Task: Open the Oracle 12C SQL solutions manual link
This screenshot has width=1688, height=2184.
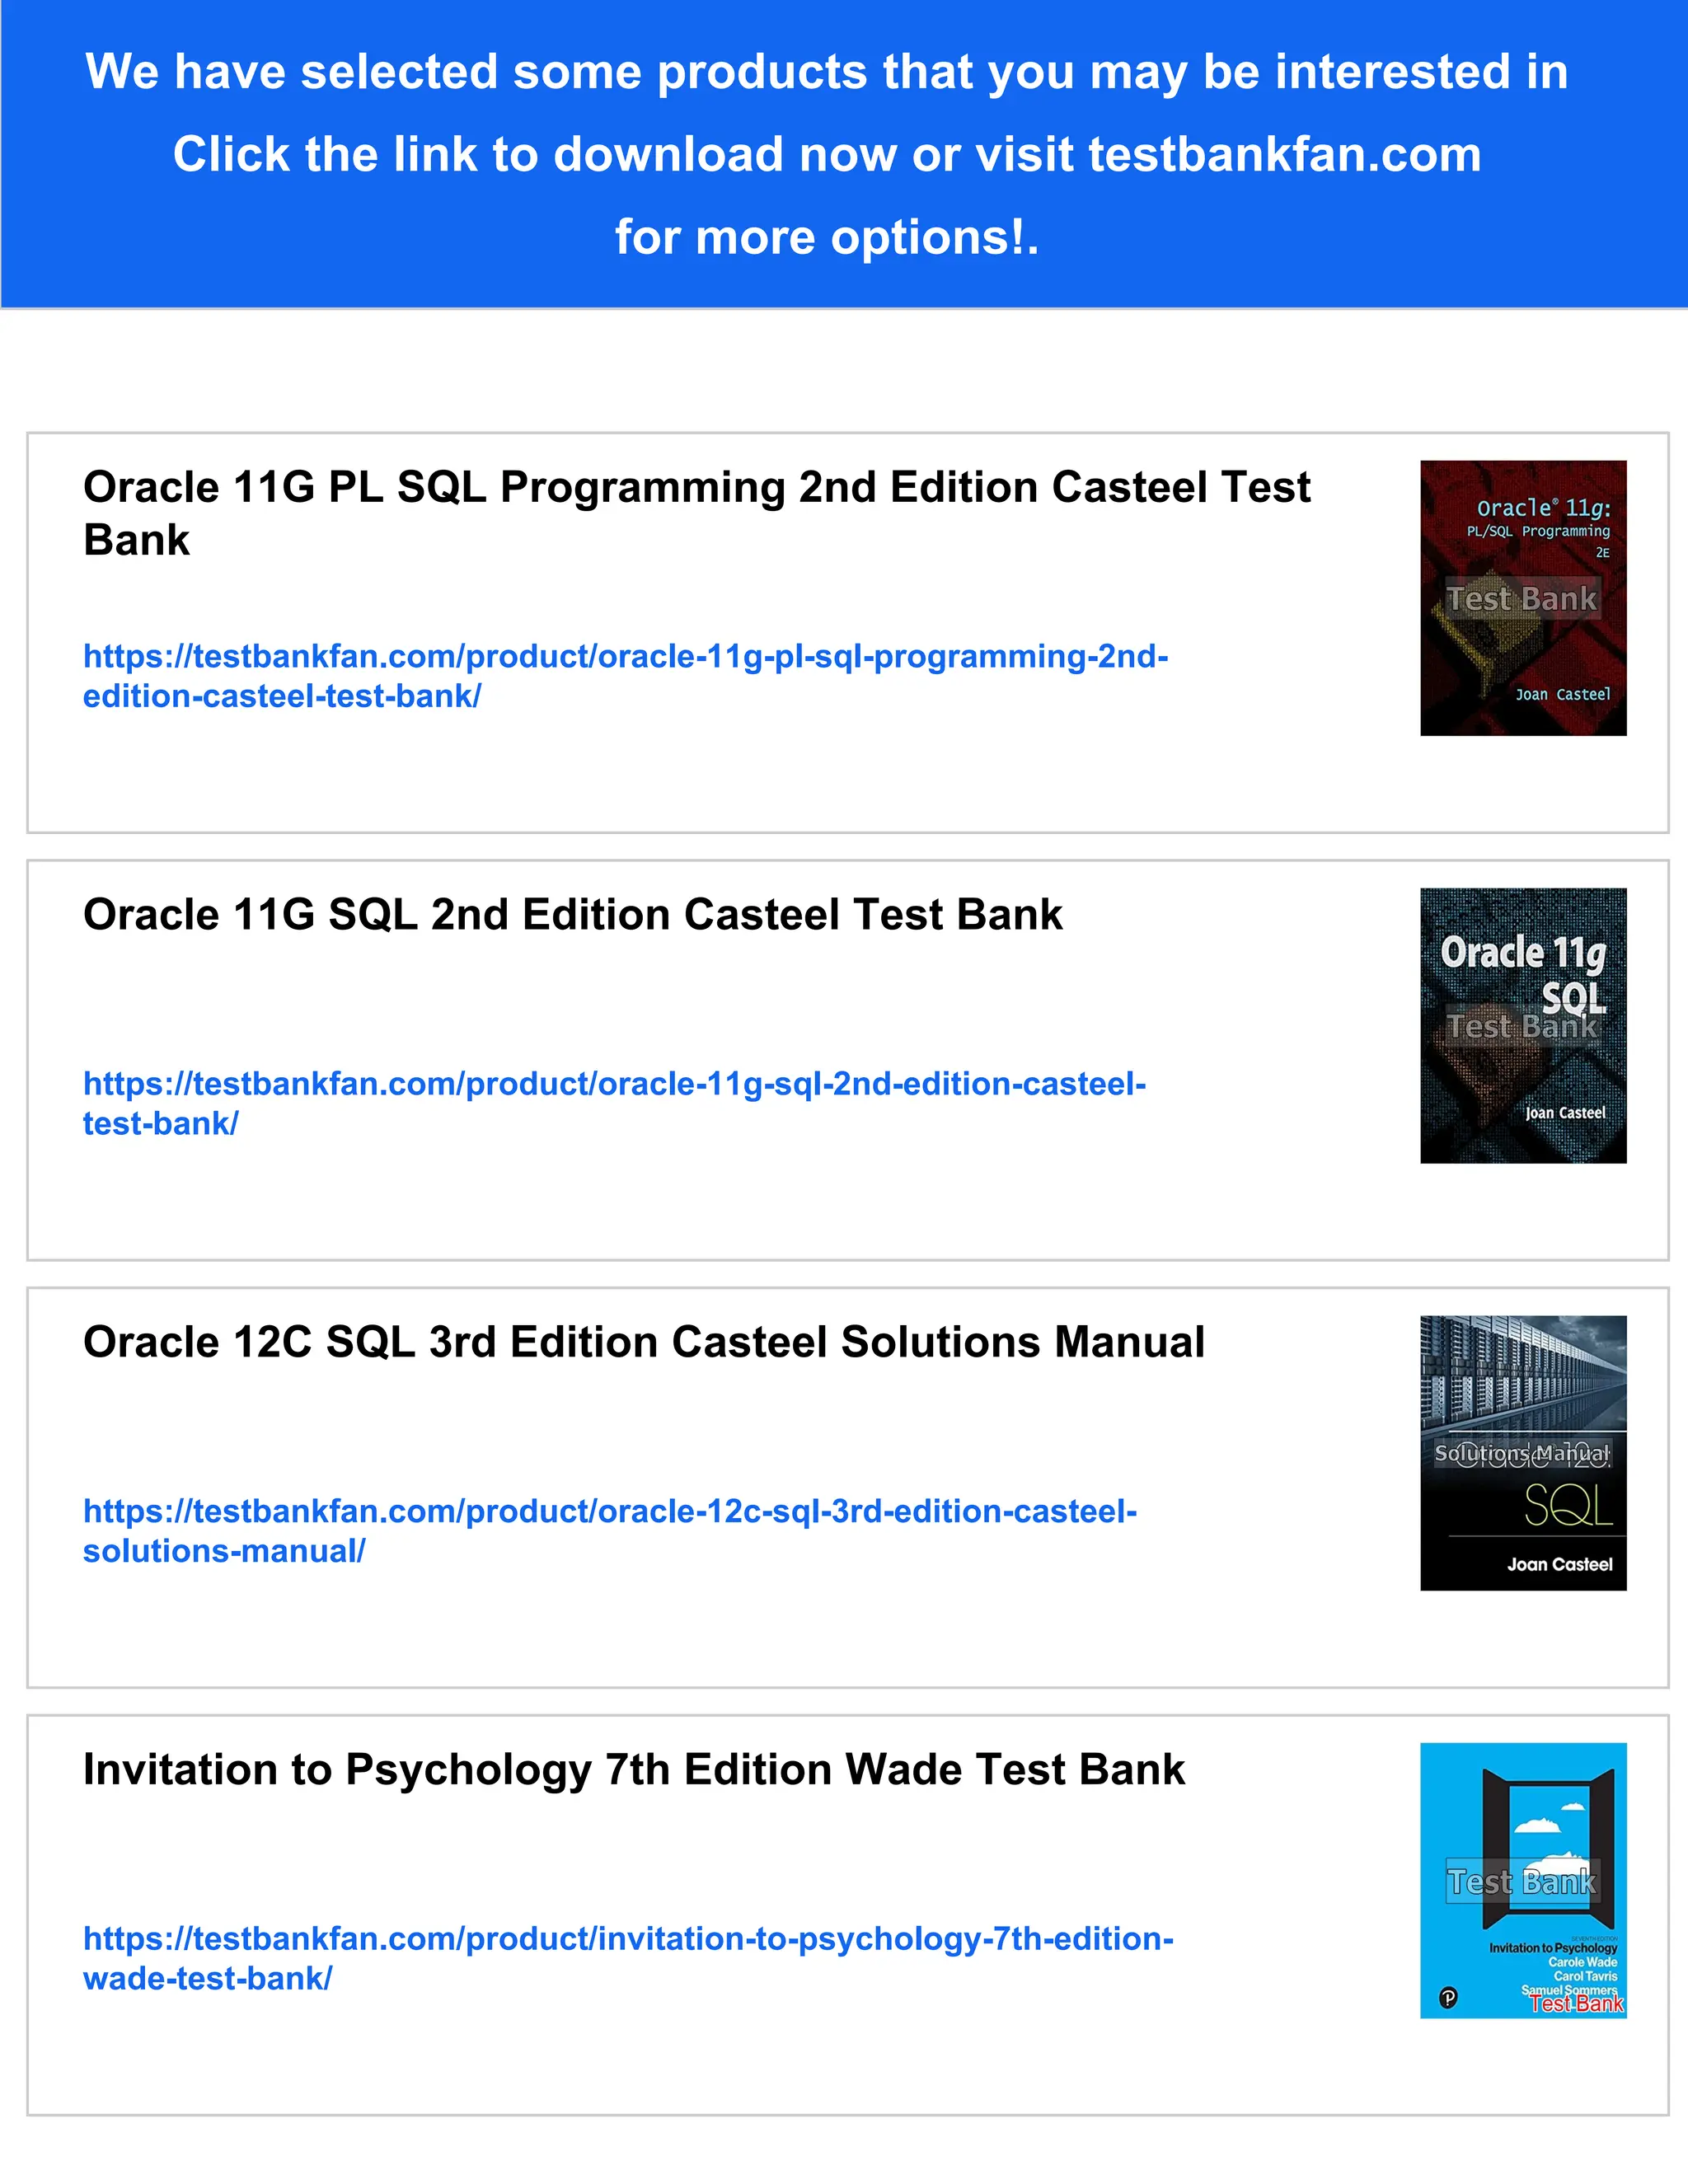Action: click(x=609, y=1511)
